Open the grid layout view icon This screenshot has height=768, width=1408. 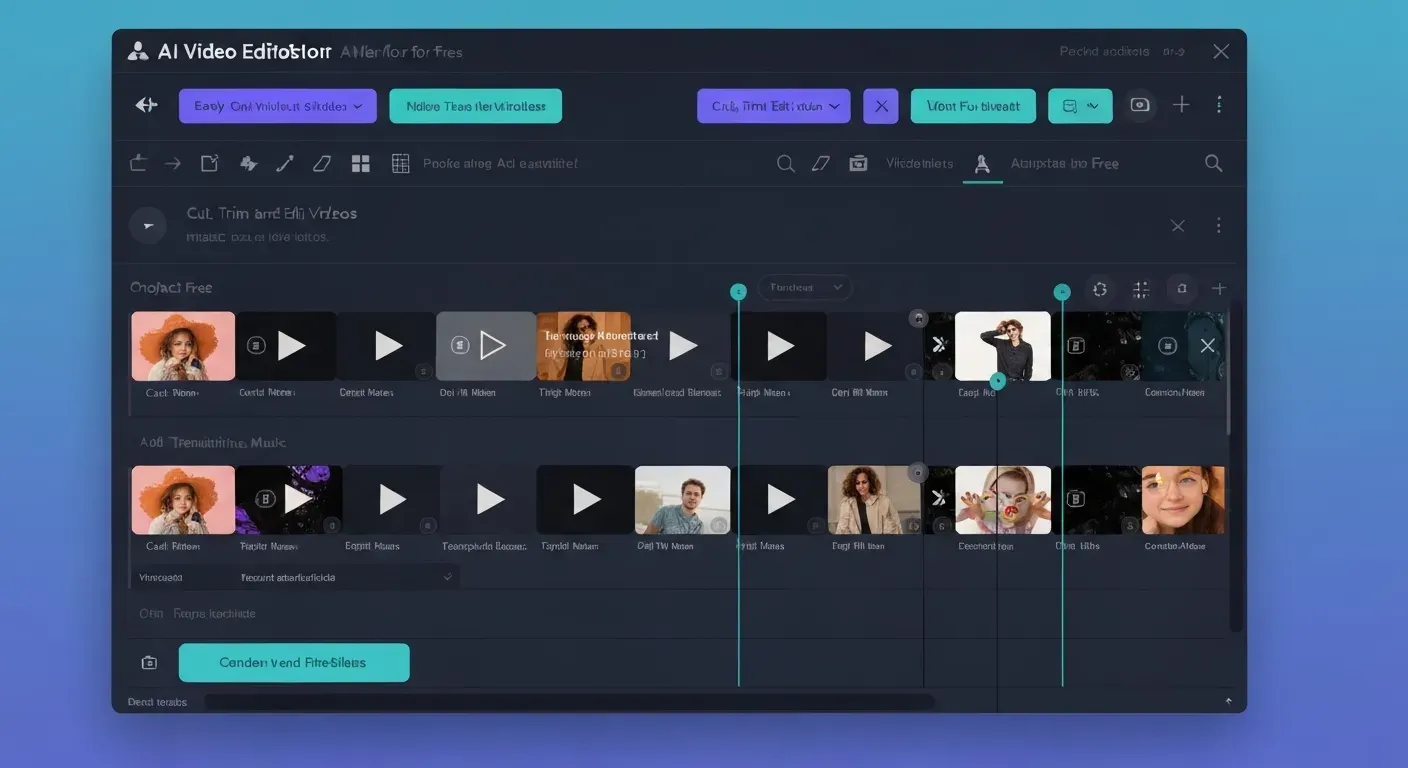(360, 162)
